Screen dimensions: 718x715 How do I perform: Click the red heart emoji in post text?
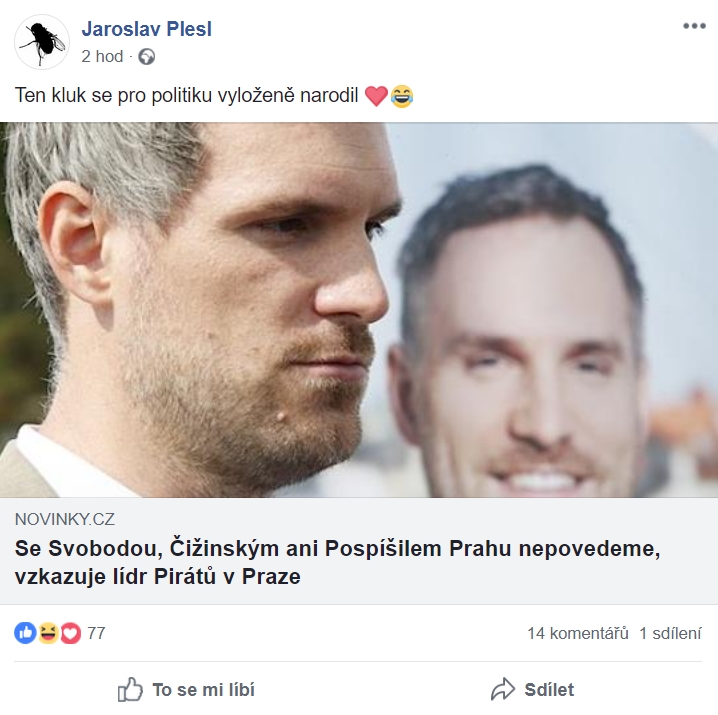[376, 96]
